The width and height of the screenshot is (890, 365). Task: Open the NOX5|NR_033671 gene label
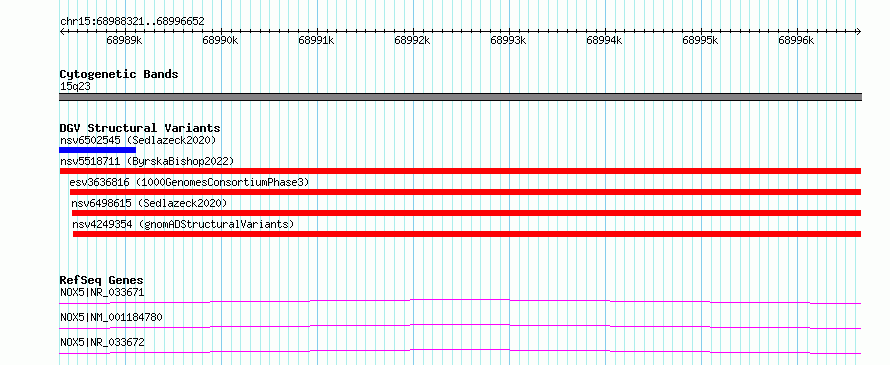point(102,293)
